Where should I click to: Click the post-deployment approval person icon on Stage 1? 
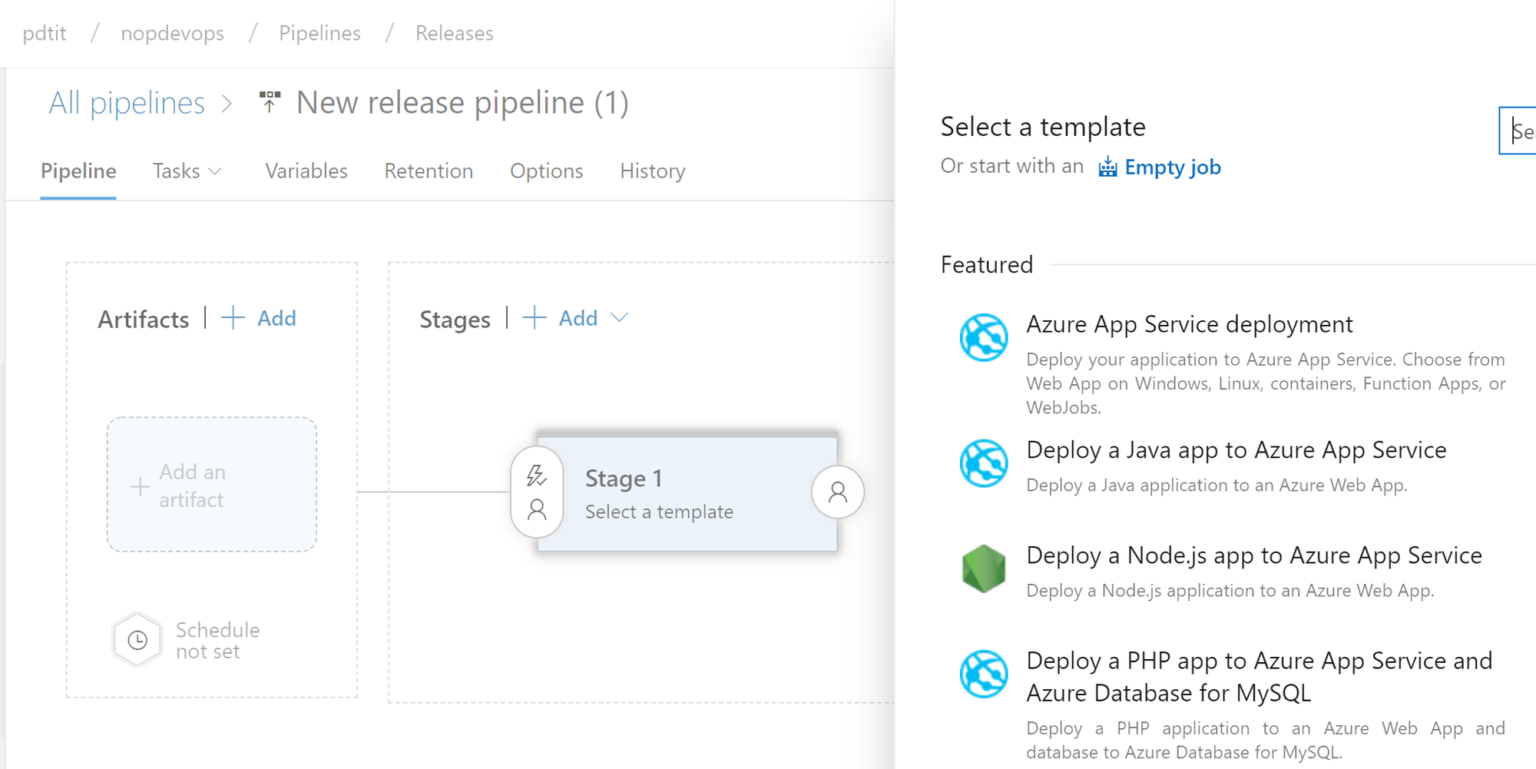837,492
